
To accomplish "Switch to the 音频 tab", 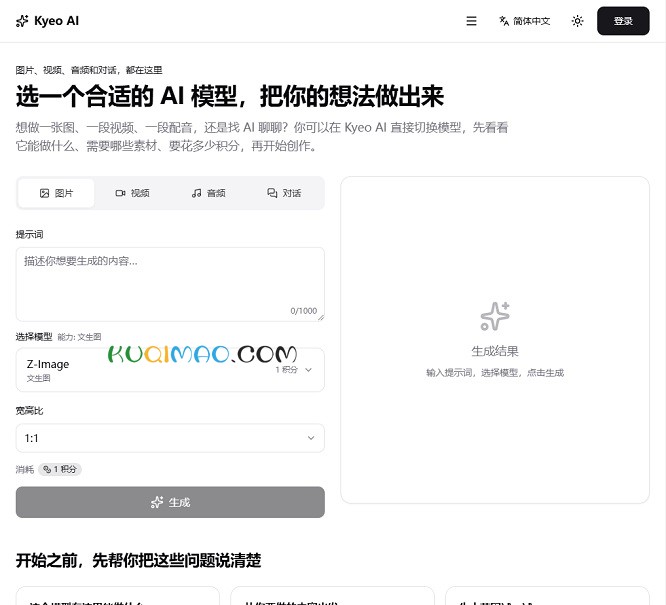I will (208, 193).
